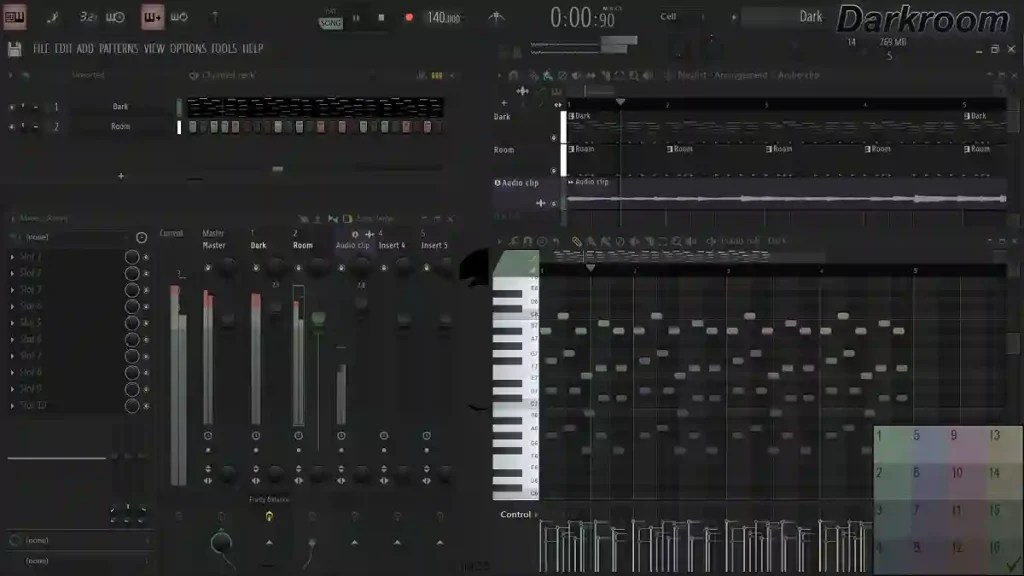Click the Slice tool in the Piano roll toolbar
The image size is (1024, 576).
pos(648,241)
